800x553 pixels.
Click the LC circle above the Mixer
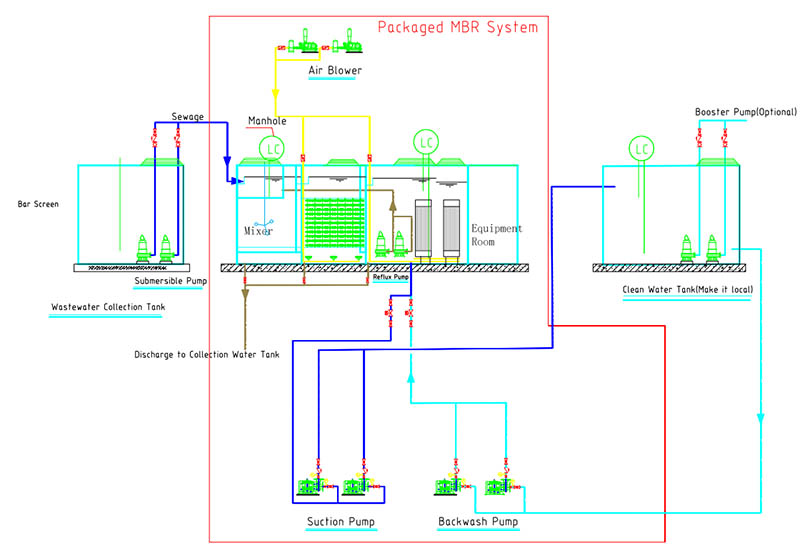point(271,148)
